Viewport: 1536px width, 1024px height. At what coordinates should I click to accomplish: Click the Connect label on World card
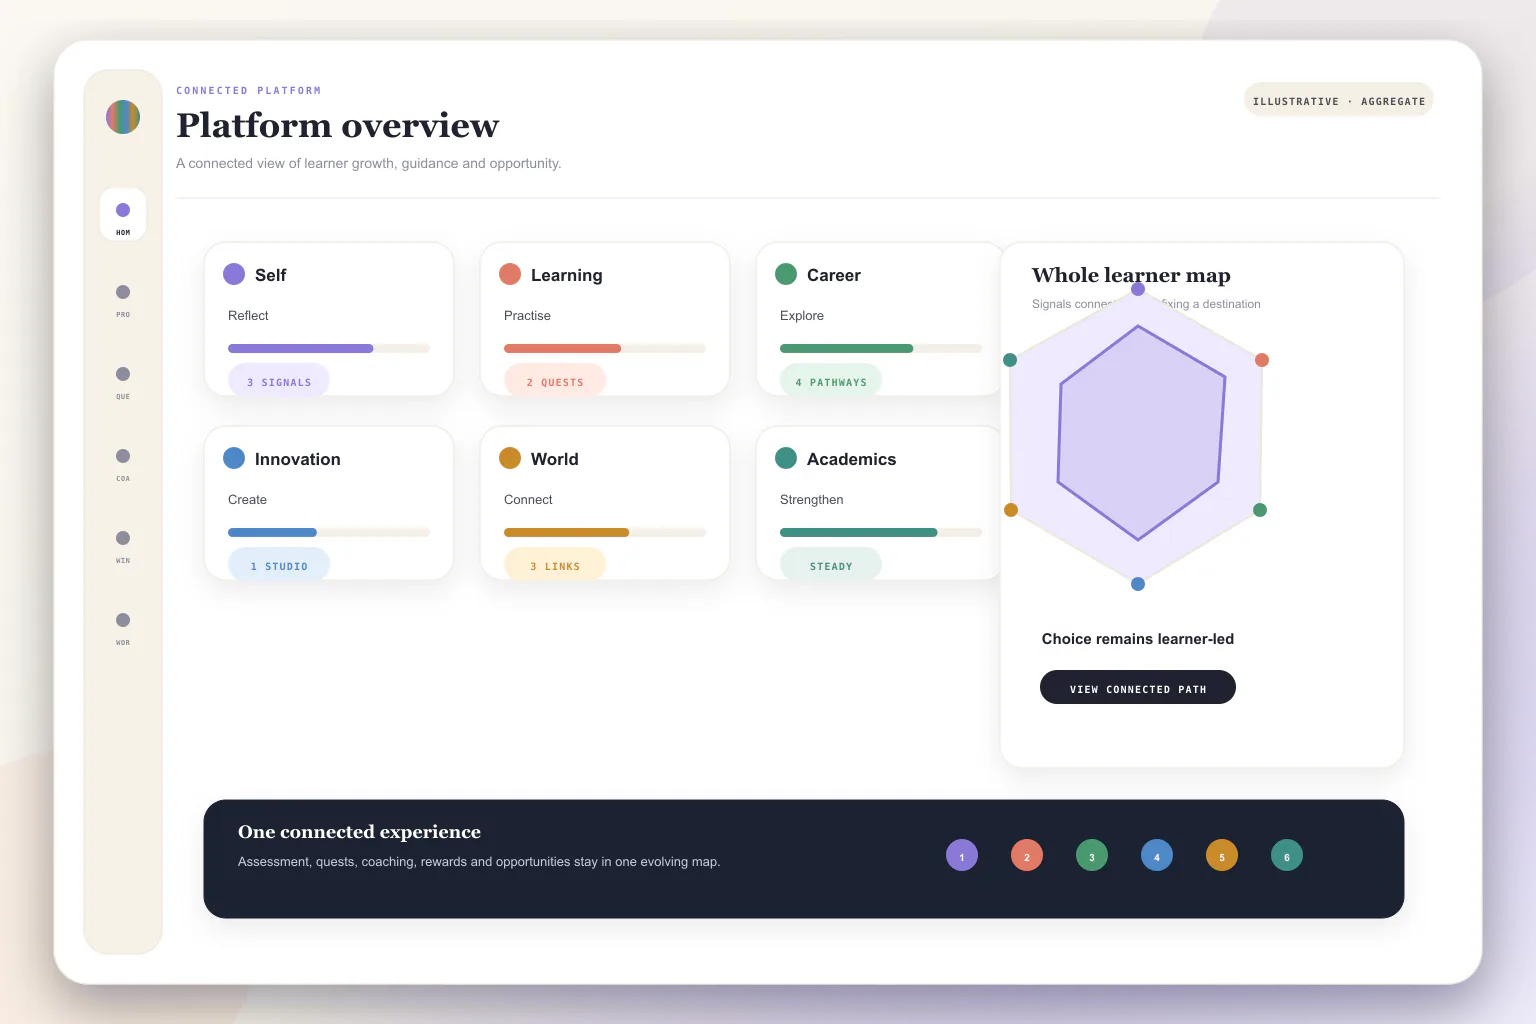[528, 500]
